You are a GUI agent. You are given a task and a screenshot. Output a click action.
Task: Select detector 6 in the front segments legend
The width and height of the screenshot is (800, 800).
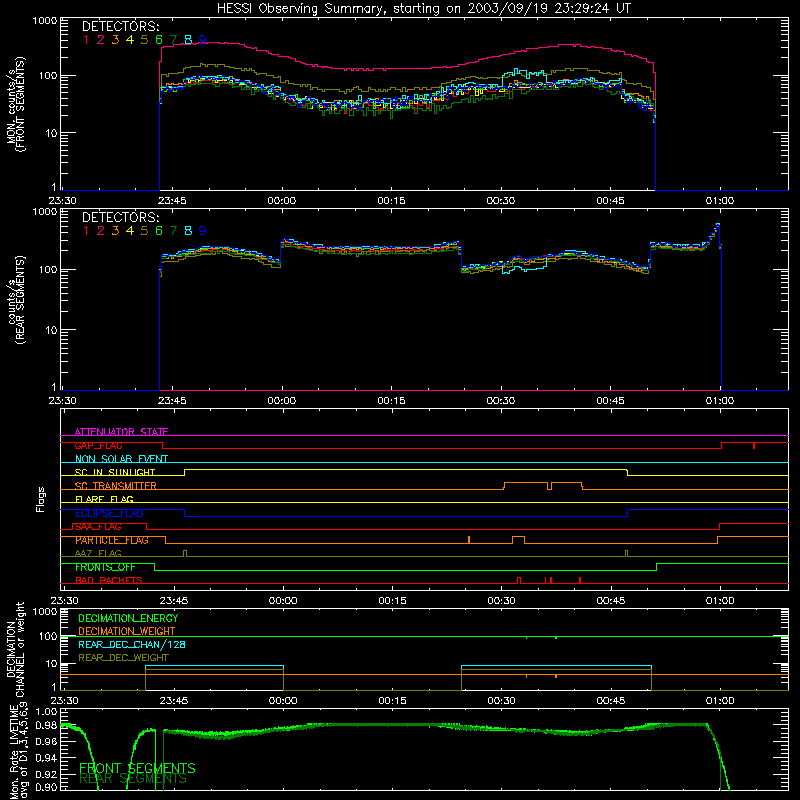click(x=159, y=40)
